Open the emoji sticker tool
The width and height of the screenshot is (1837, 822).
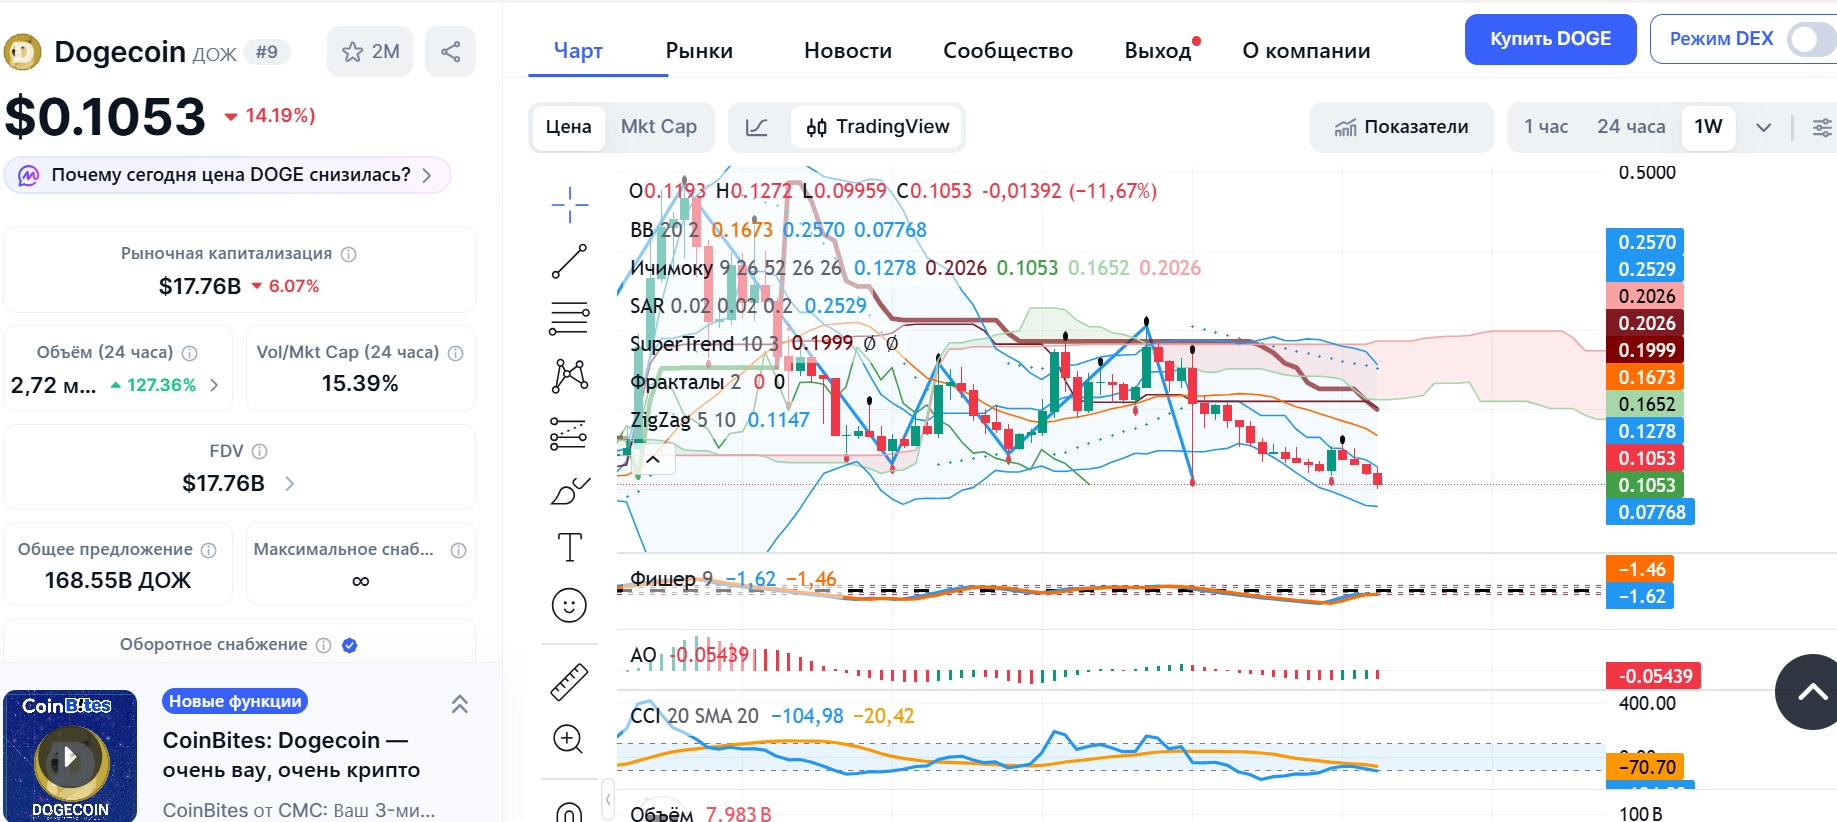(569, 605)
